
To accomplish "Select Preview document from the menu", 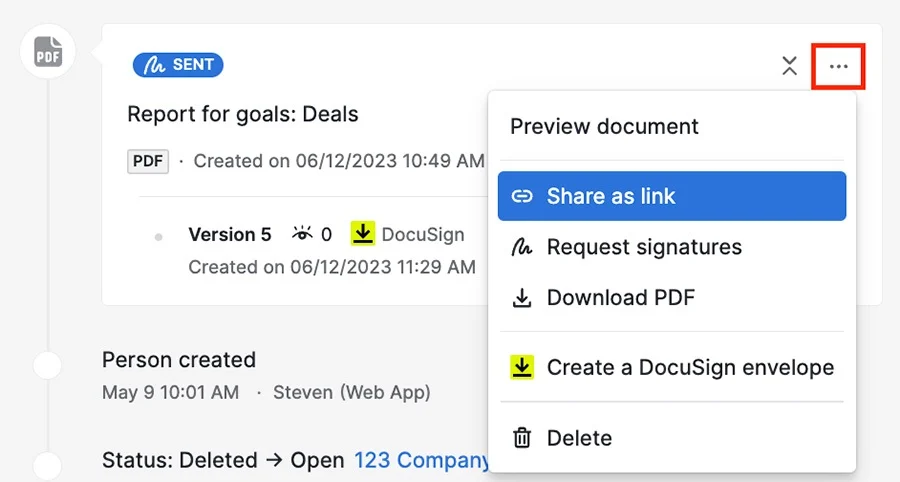I will pos(604,126).
